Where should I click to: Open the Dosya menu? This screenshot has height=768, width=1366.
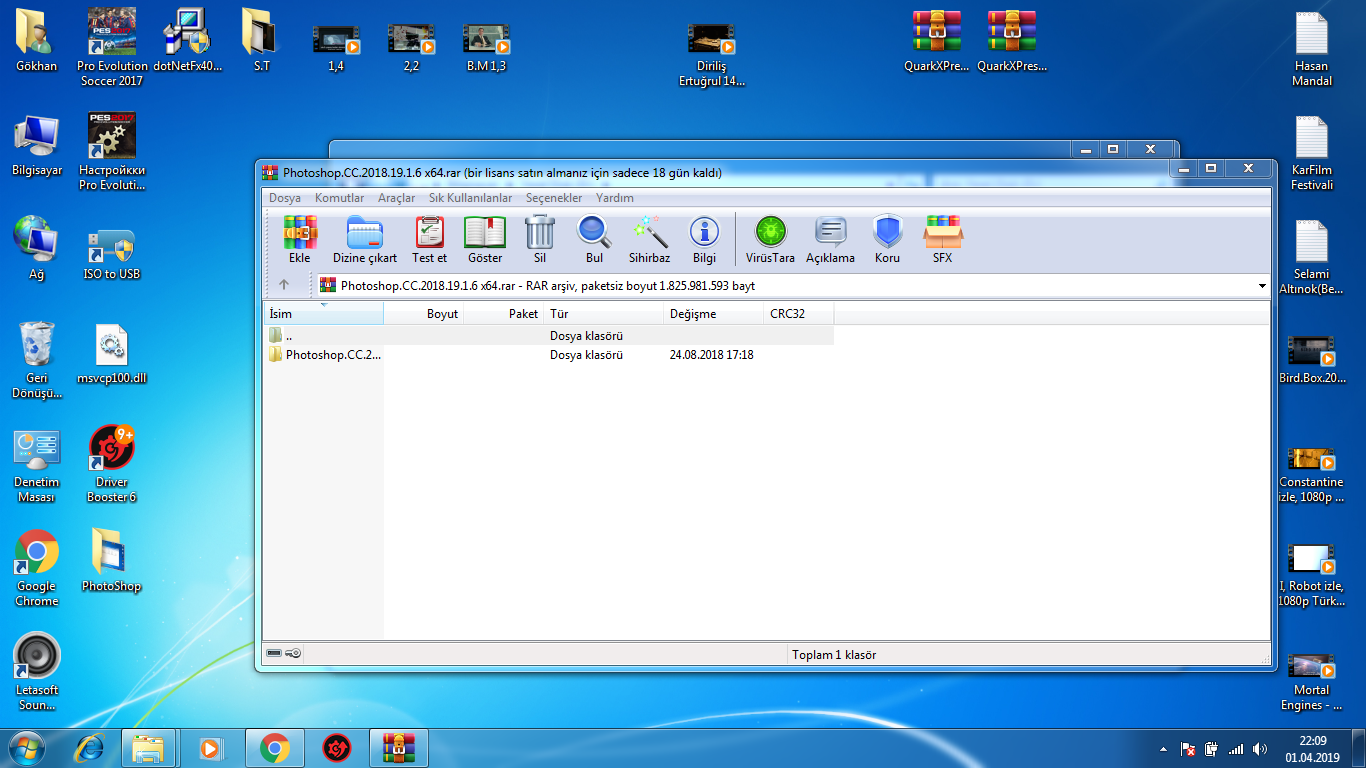[x=285, y=198]
